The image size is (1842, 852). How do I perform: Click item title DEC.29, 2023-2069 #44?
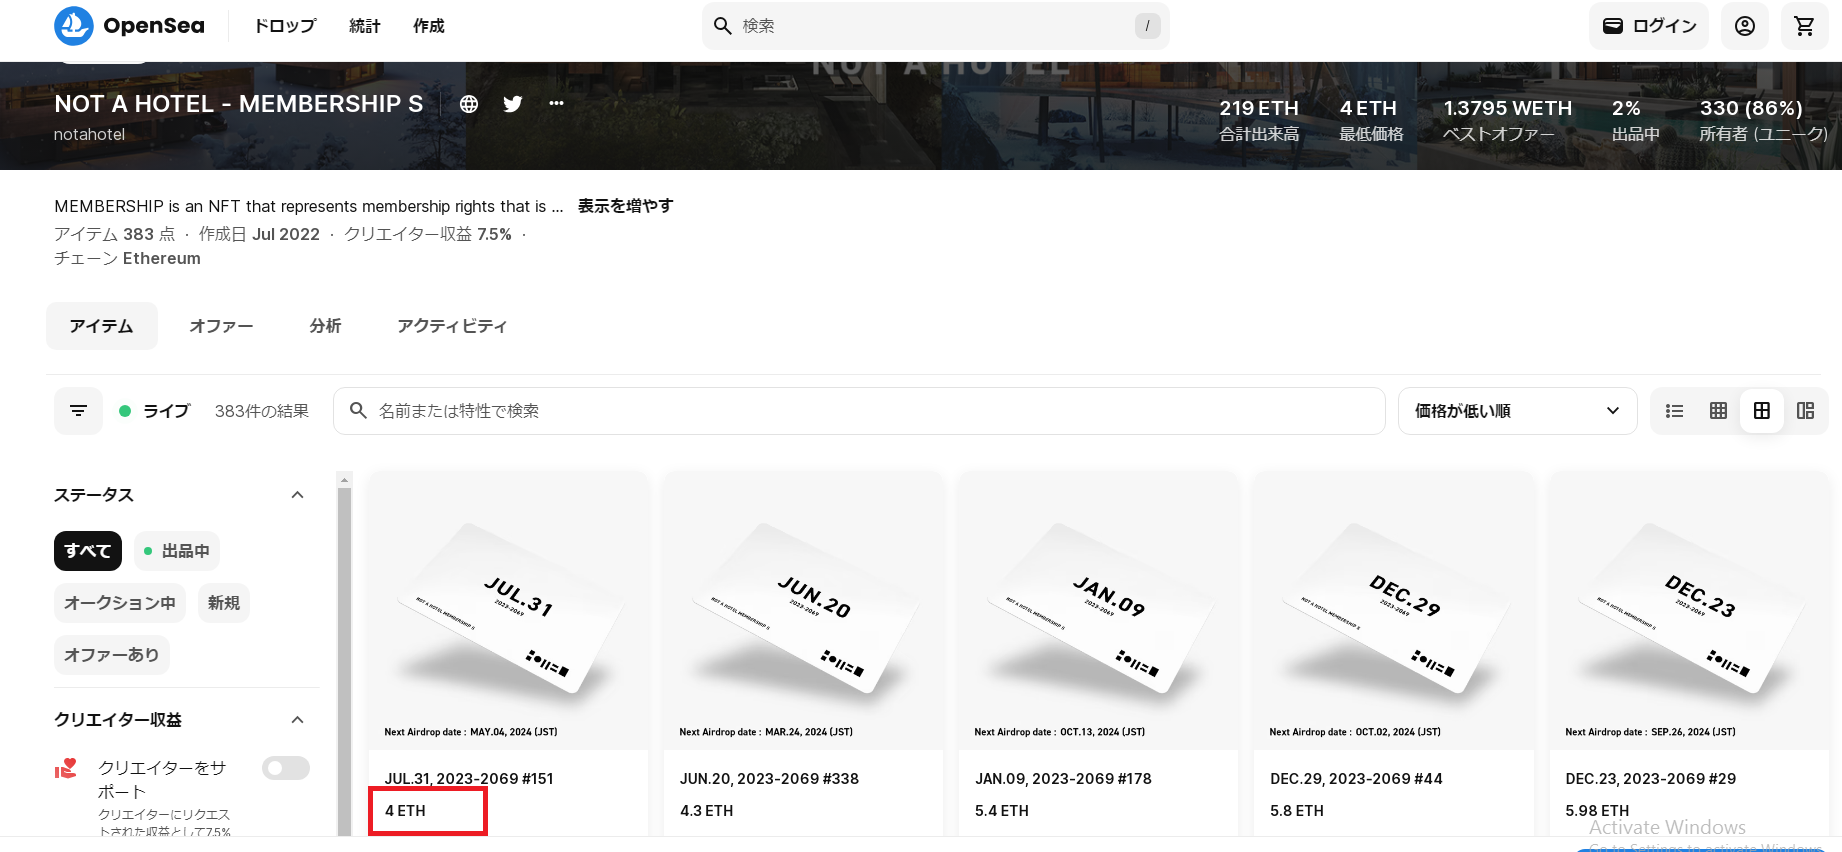click(x=1357, y=779)
